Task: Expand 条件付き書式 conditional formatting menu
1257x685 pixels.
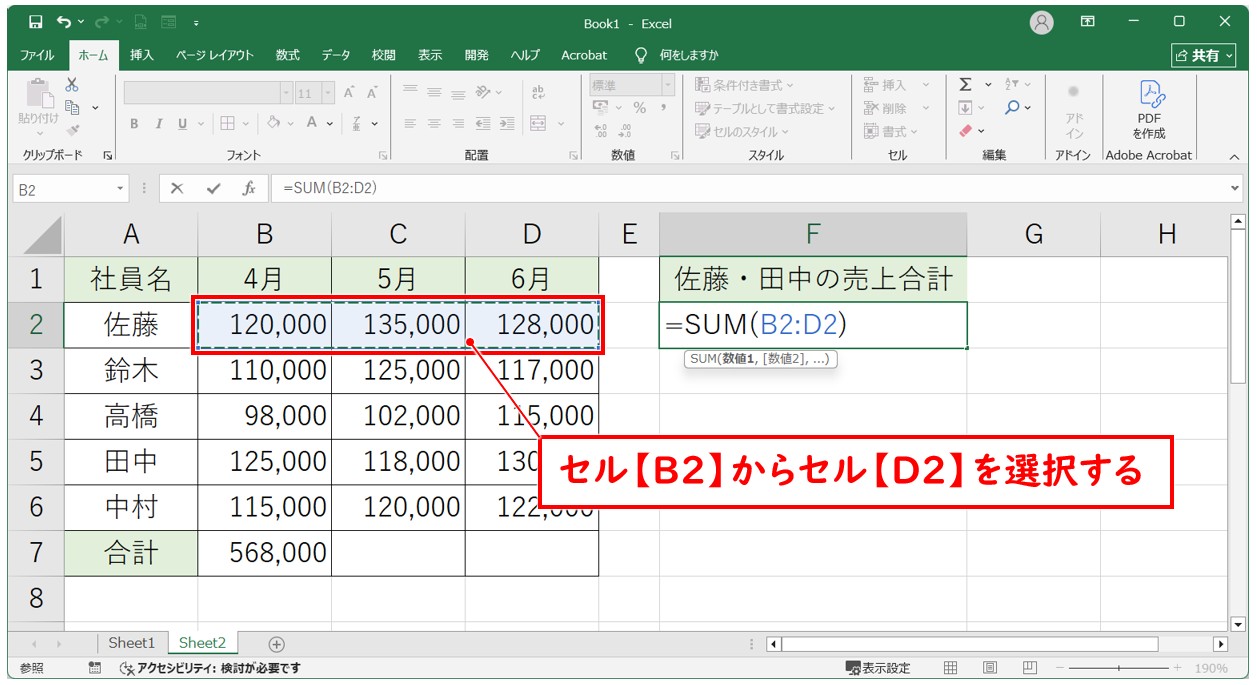Action: 745,85
